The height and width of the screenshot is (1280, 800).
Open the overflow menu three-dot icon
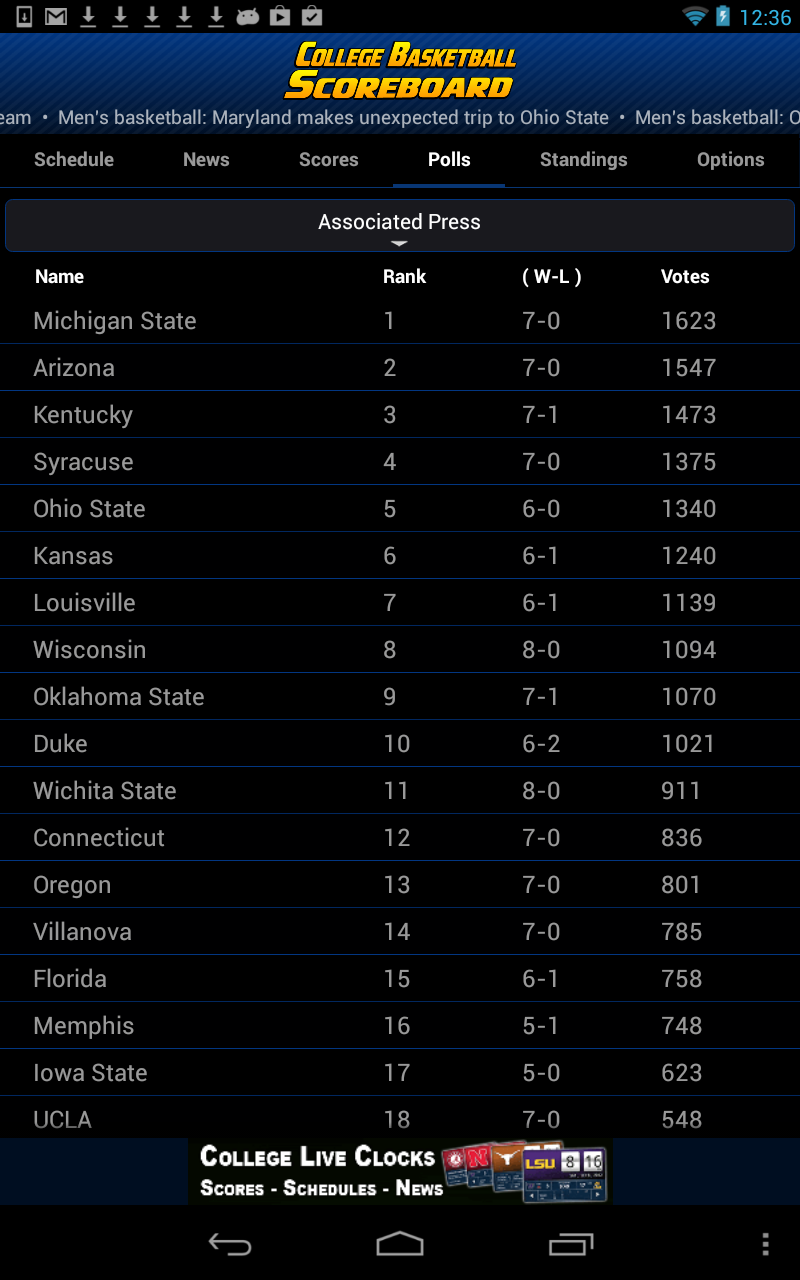[x=765, y=1244]
